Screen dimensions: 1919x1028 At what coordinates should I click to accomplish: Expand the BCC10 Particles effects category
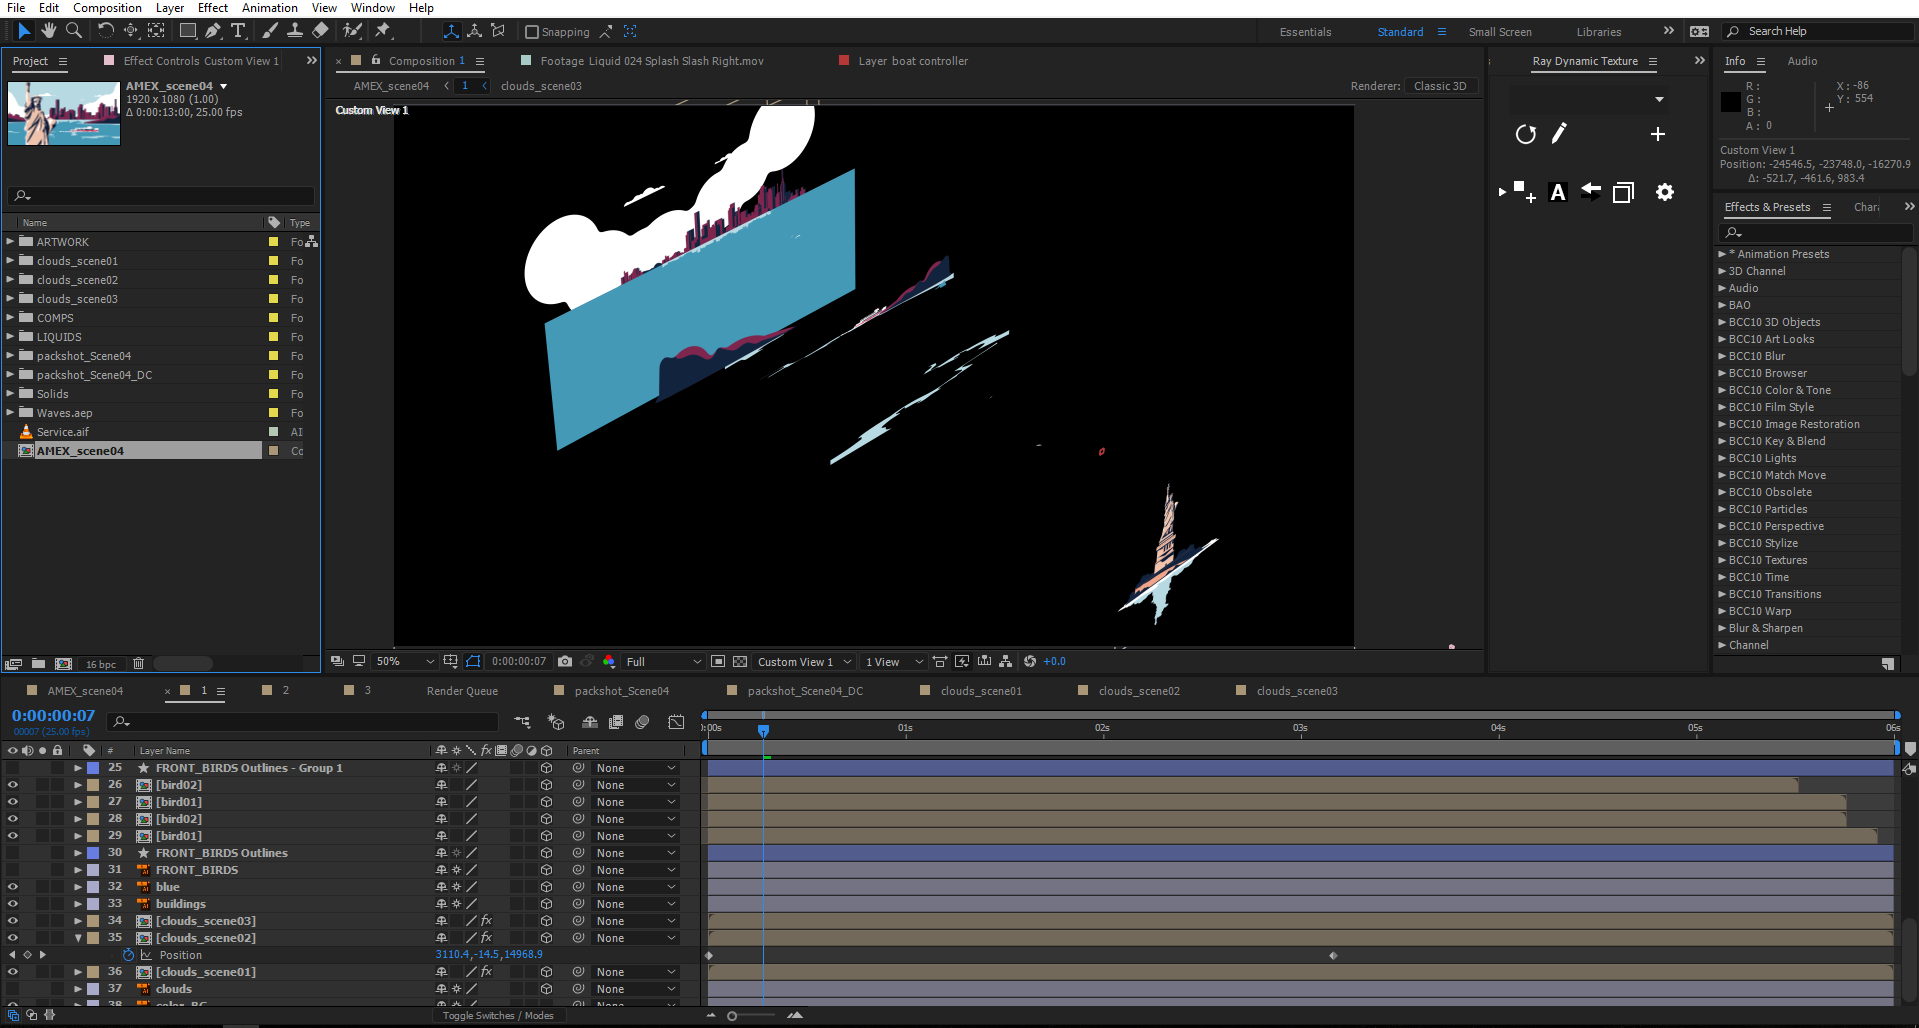coord(1722,509)
